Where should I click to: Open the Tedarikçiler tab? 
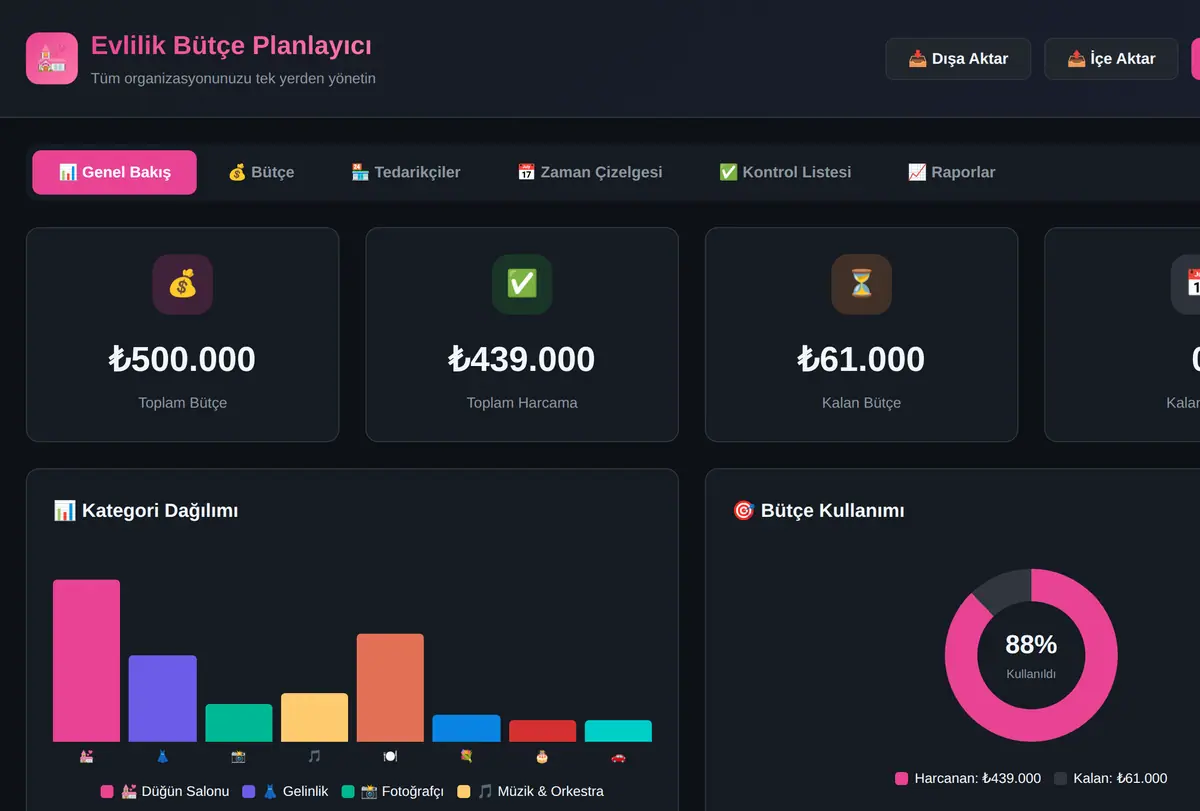(406, 172)
